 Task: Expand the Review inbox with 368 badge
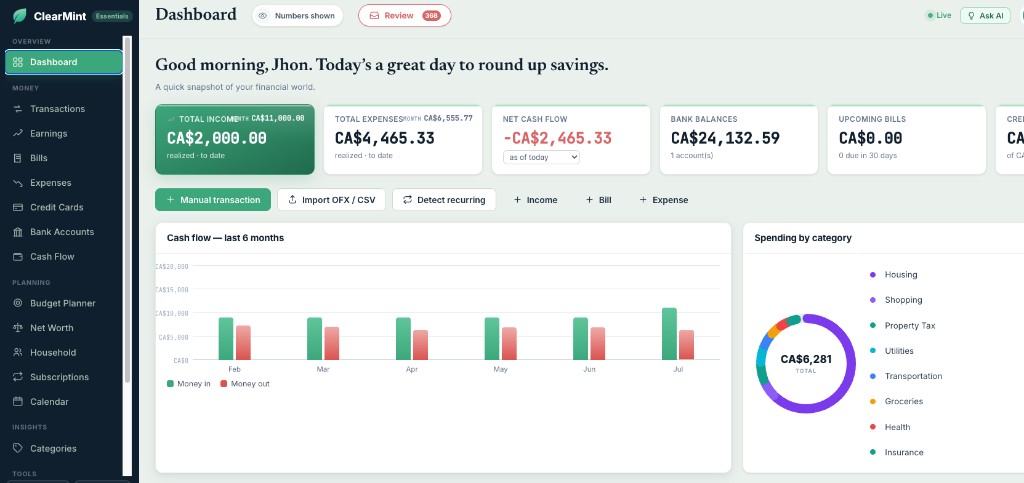tap(404, 16)
